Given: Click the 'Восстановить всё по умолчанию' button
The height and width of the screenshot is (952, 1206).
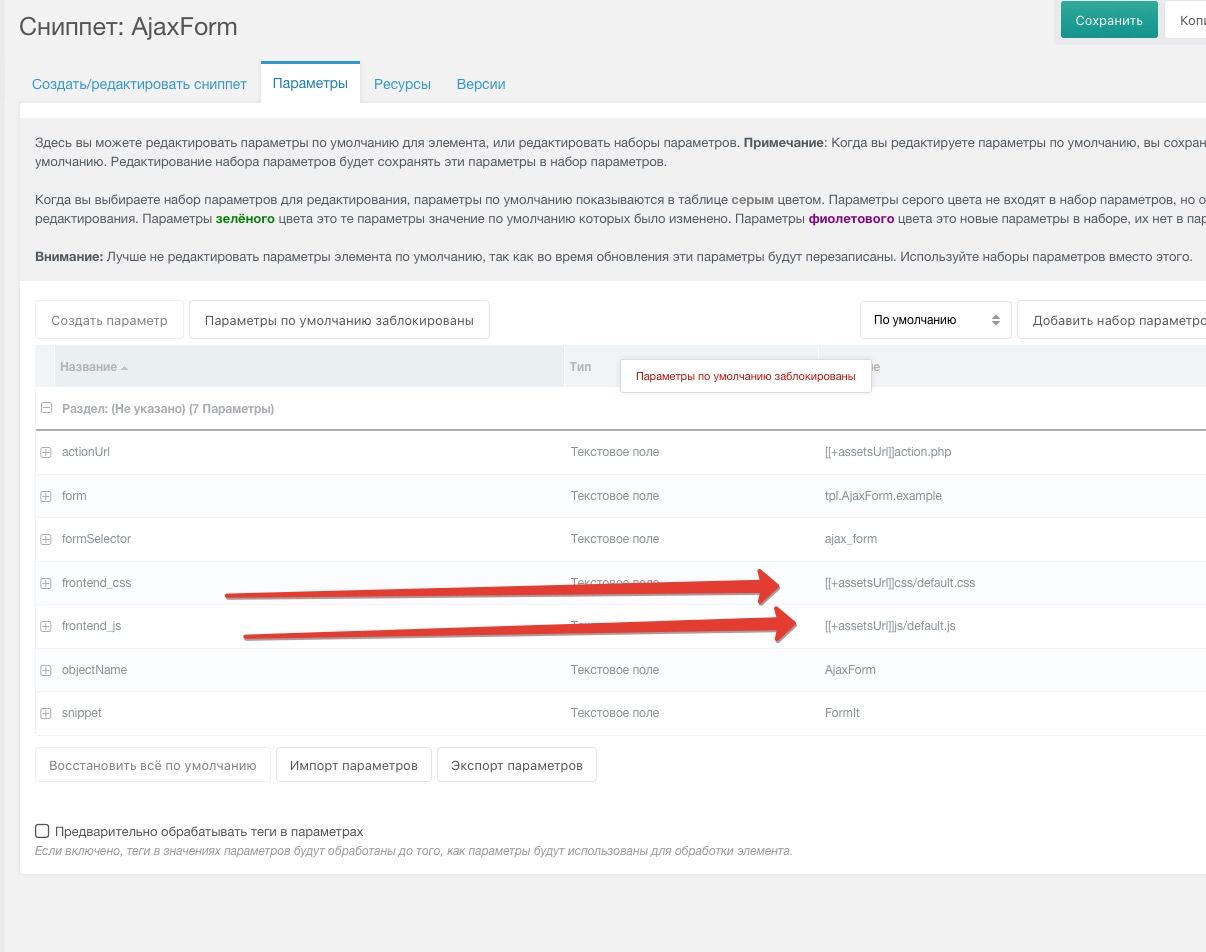Looking at the screenshot, I should tap(153, 765).
